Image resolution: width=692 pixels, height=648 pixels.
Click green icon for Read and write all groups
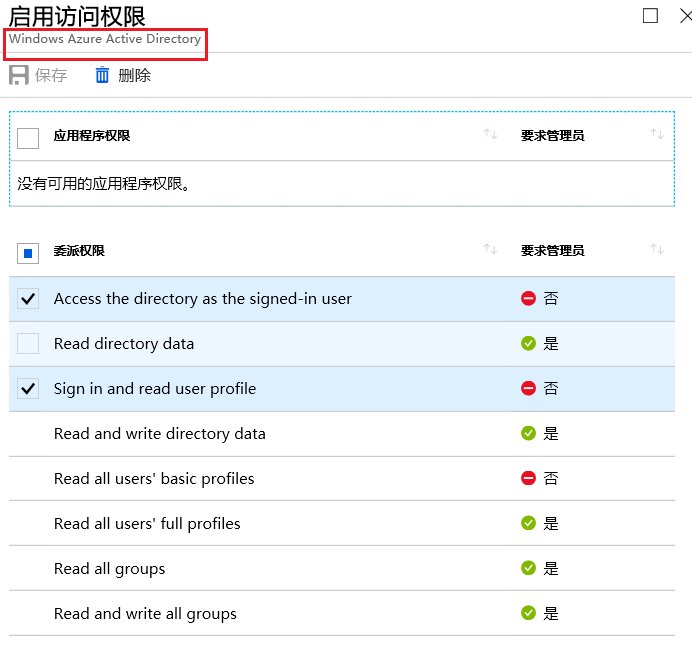(528, 614)
